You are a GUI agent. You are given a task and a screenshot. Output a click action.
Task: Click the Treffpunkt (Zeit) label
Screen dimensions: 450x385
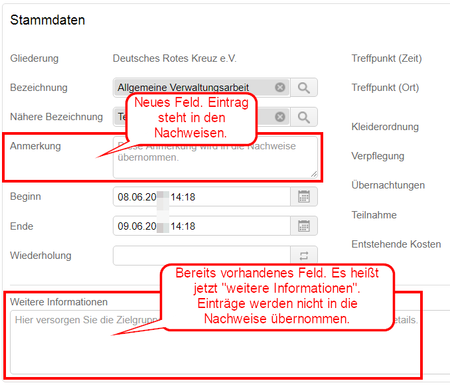(x=387, y=58)
